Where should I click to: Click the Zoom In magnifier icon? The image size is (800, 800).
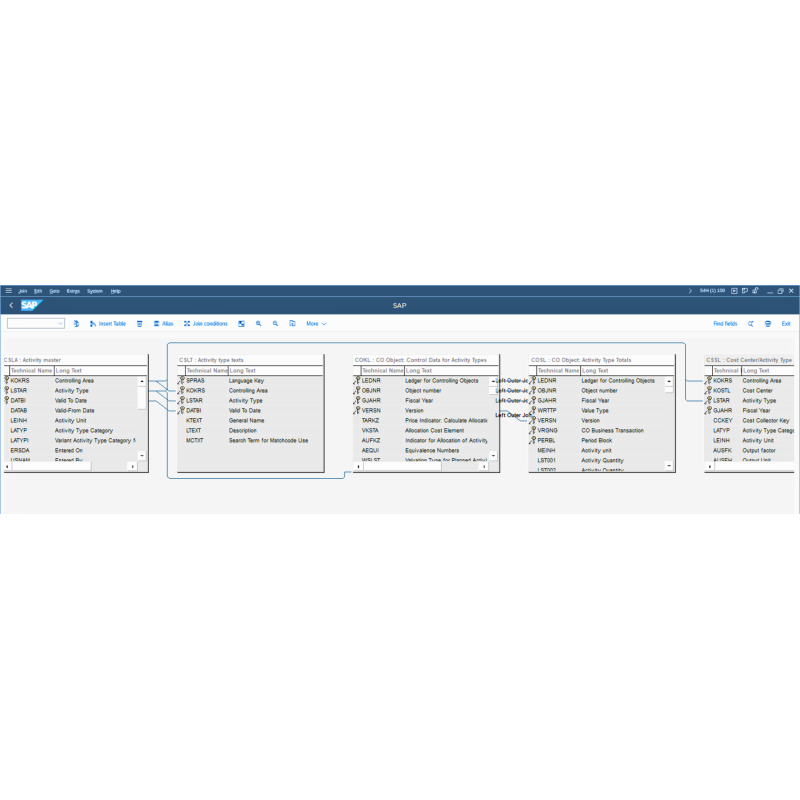[260, 323]
